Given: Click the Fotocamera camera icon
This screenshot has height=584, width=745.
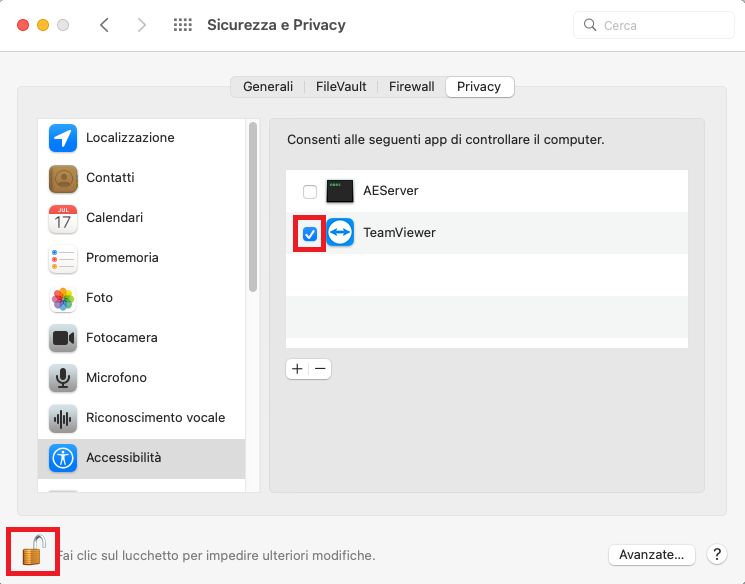Looking at the screenshot, I should [63, 338].
